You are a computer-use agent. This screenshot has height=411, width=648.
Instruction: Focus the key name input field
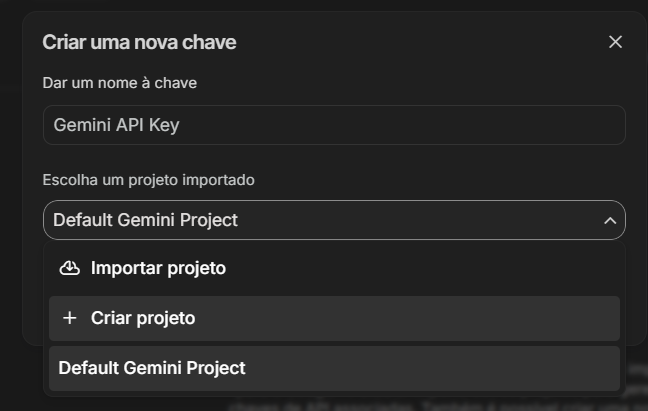pyautogui.click(x=334, y=125)
